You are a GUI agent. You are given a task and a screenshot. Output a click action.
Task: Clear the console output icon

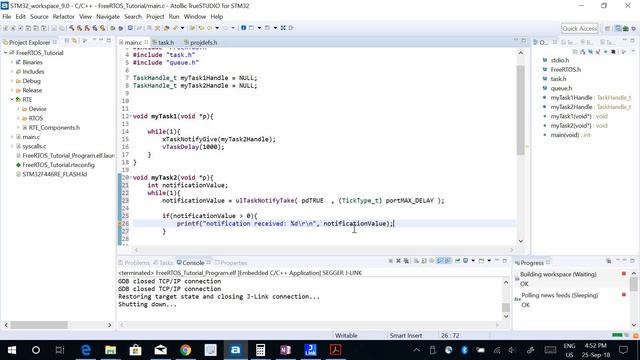tap(416, 261)
